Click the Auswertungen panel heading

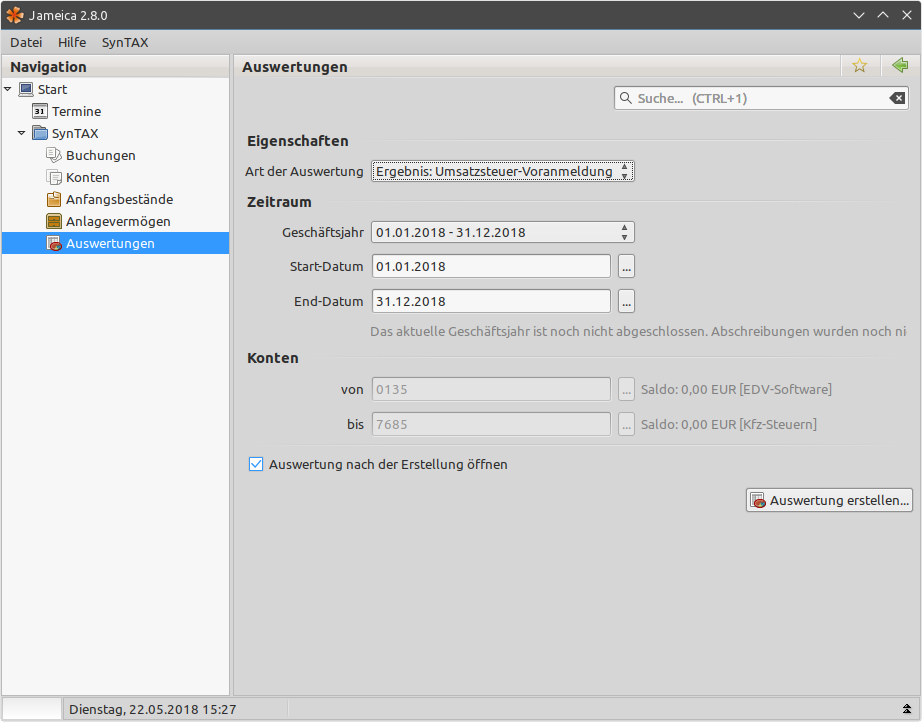(295, 67)
